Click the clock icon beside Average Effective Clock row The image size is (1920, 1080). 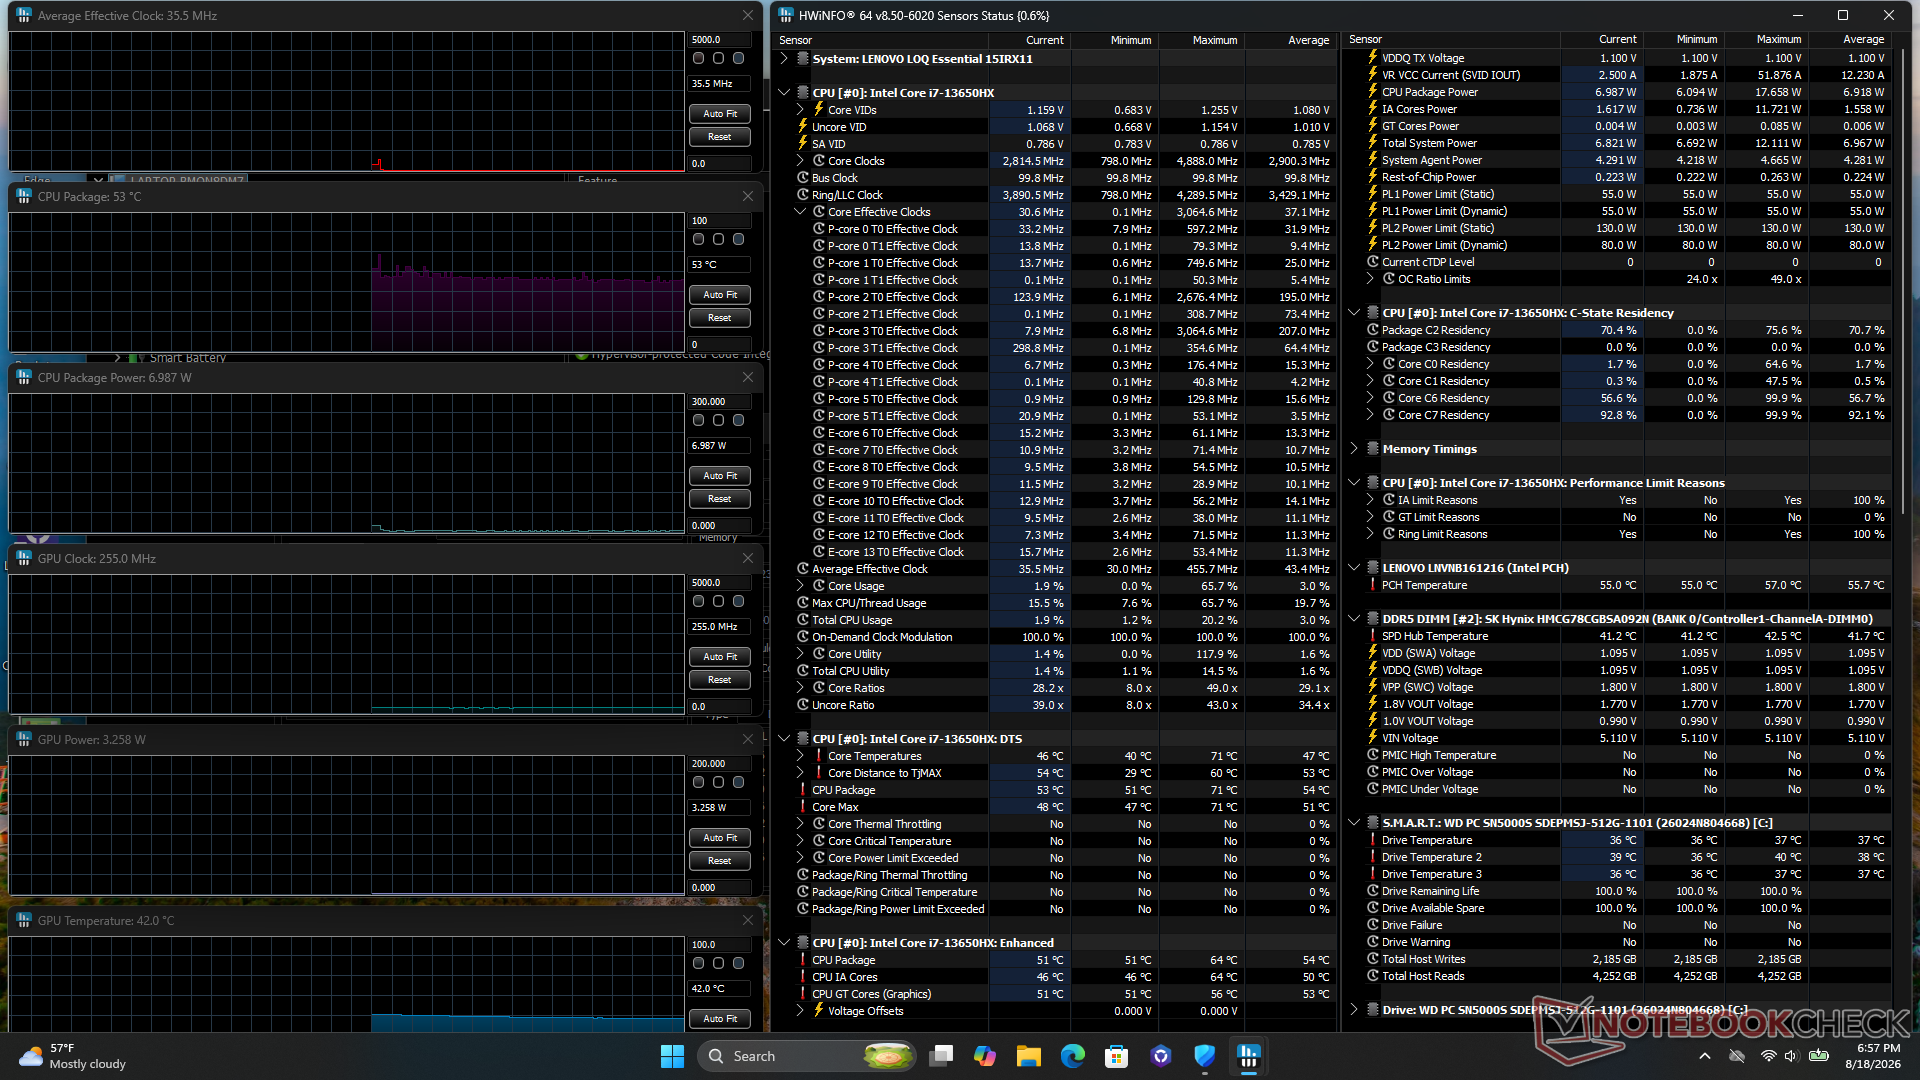[x=802, y=569]
